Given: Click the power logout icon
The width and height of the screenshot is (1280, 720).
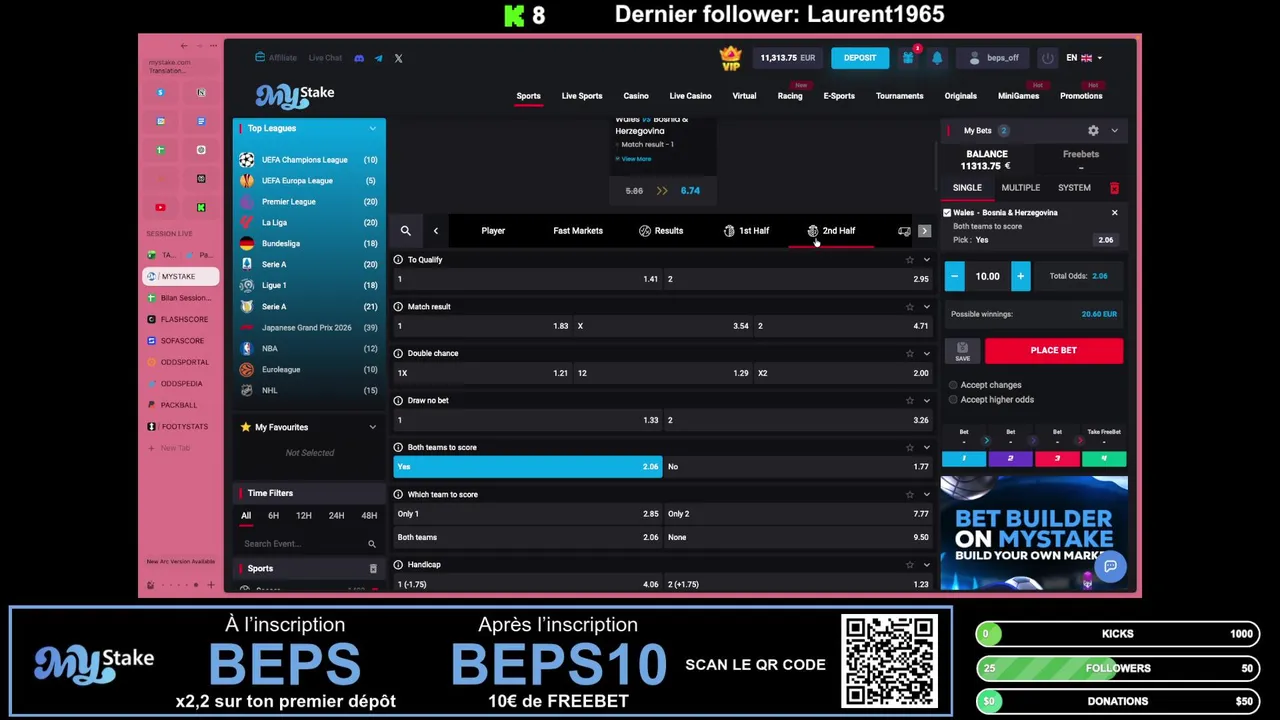Looking at the screenshot, I should click(x=1047, y=58).
